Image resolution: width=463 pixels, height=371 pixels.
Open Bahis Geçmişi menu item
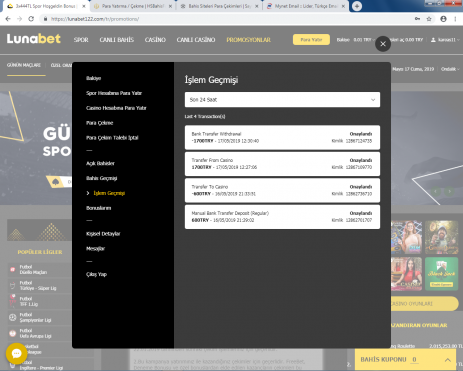pos(102,178)
